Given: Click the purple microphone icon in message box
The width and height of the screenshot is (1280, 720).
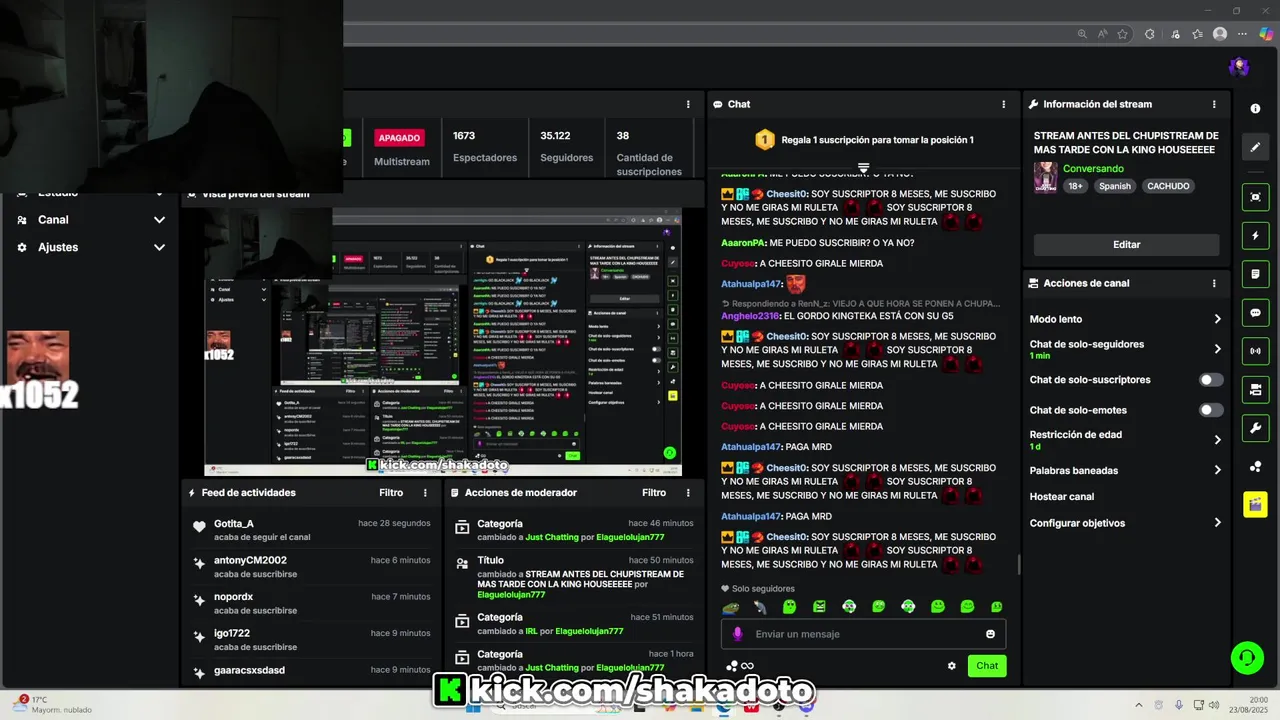Looking at the screenshot, I should pyautogui.click(x=738, y=634).
